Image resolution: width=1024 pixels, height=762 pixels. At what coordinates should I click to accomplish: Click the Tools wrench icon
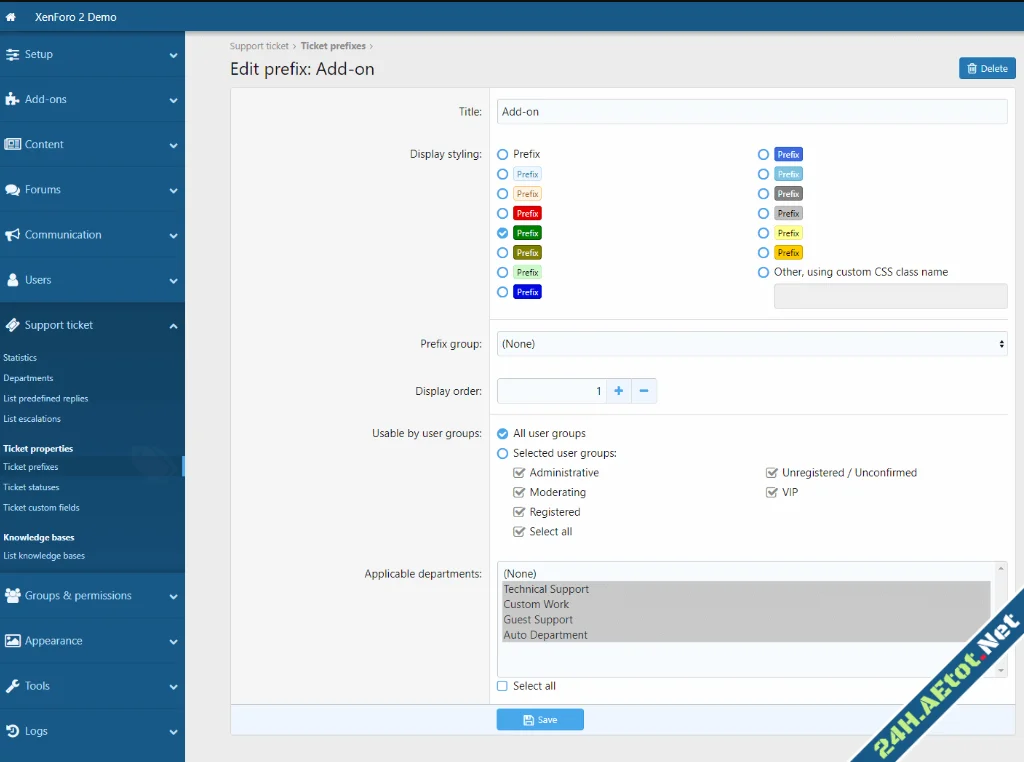(x=12, y=686)
